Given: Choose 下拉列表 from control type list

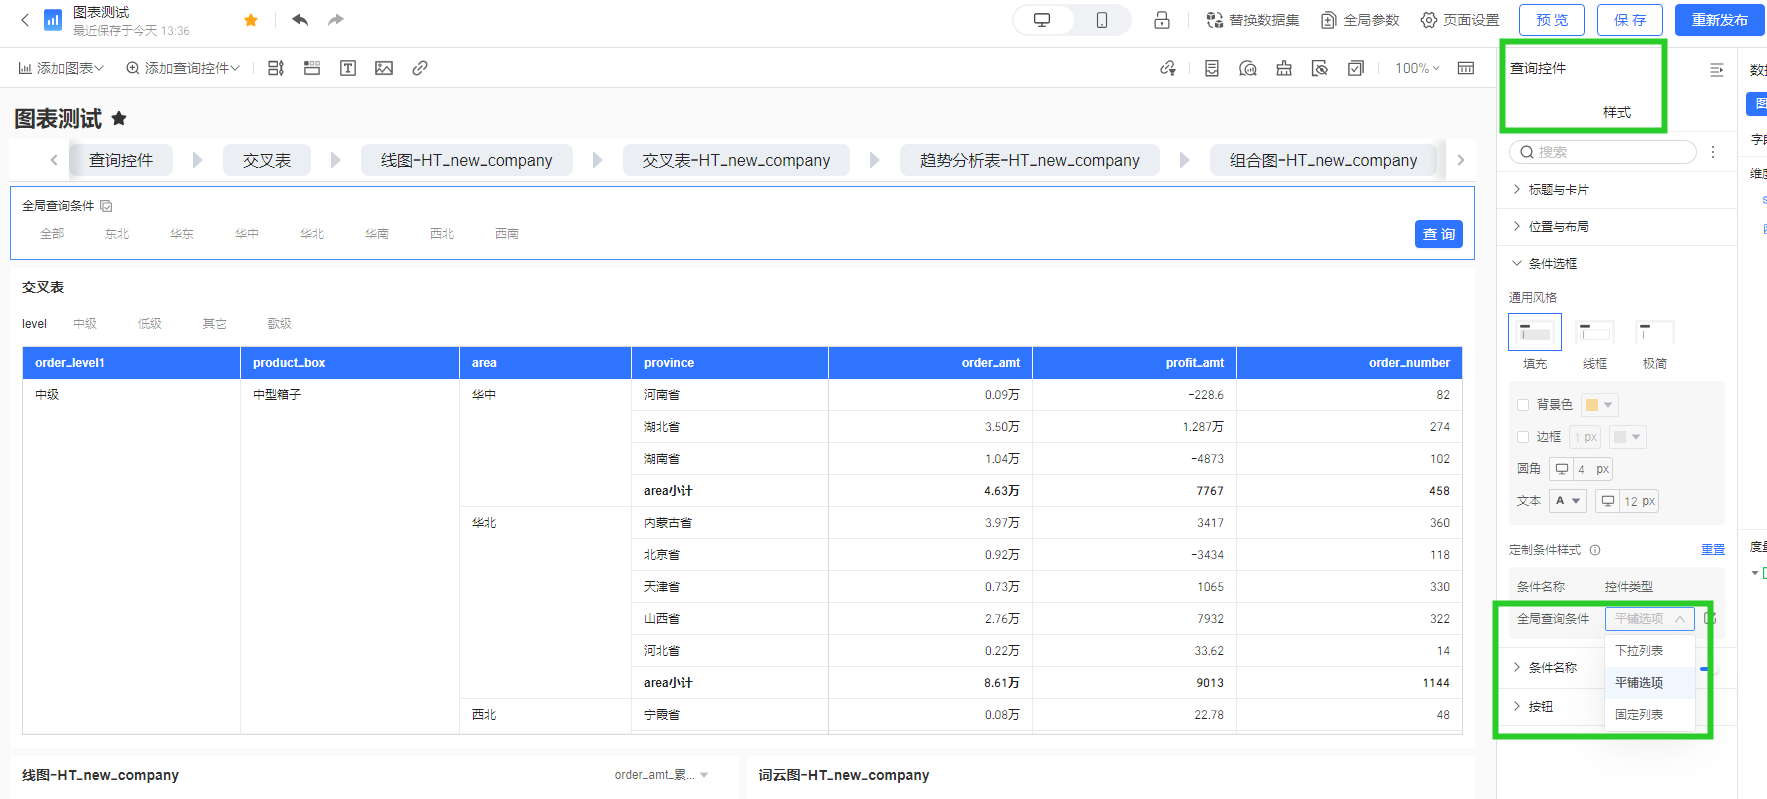Looking at the screenshot, I should tap(1639, 651).
